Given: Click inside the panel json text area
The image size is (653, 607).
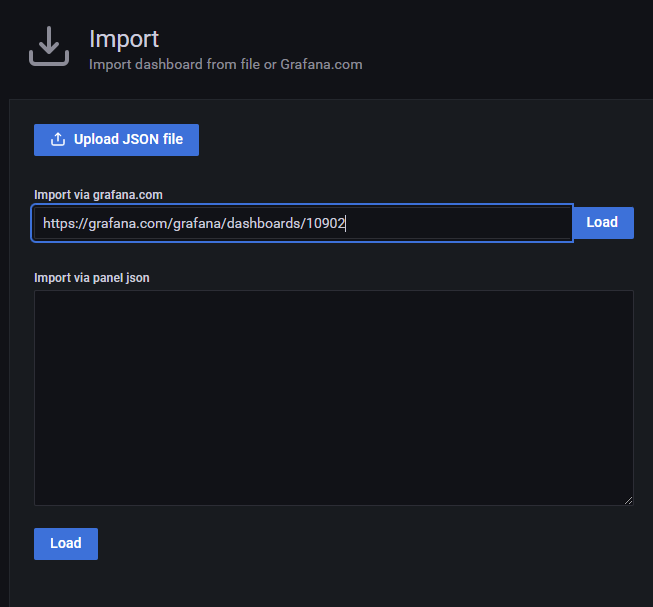Looking at the screenshot, I should 333,398.
